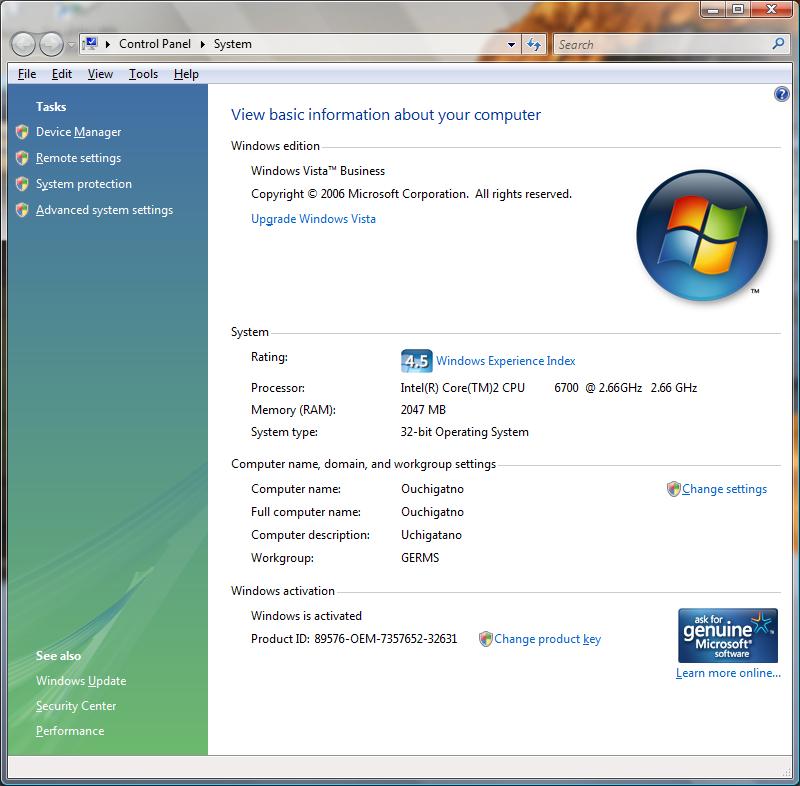Click the shield icon beside Remote settings
The image size is (800, 786).
[22, 158]
